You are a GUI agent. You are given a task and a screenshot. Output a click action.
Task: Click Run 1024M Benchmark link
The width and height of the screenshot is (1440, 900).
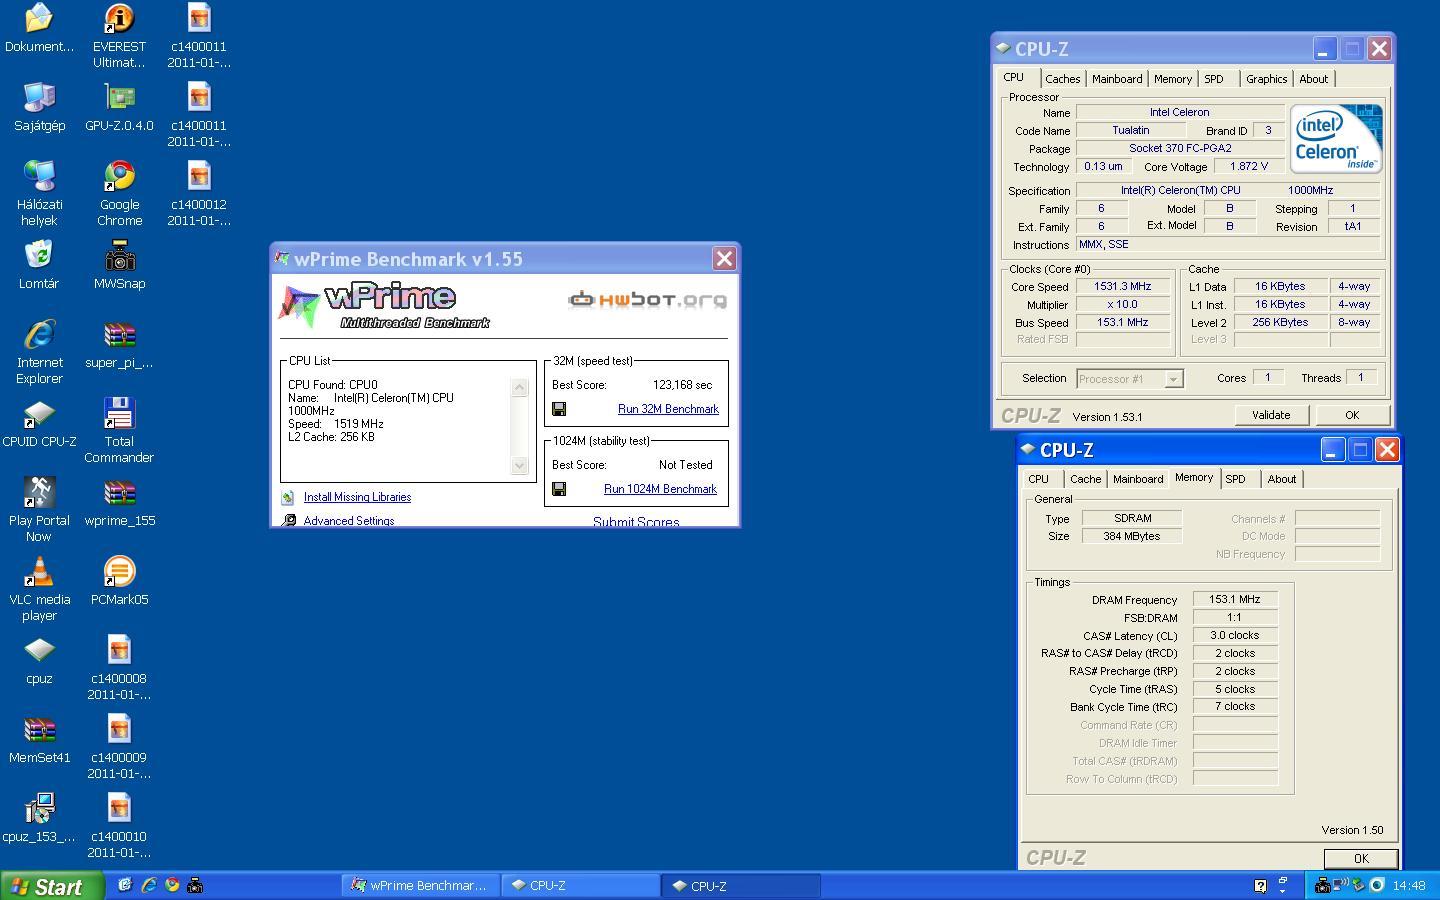point(660,489)
